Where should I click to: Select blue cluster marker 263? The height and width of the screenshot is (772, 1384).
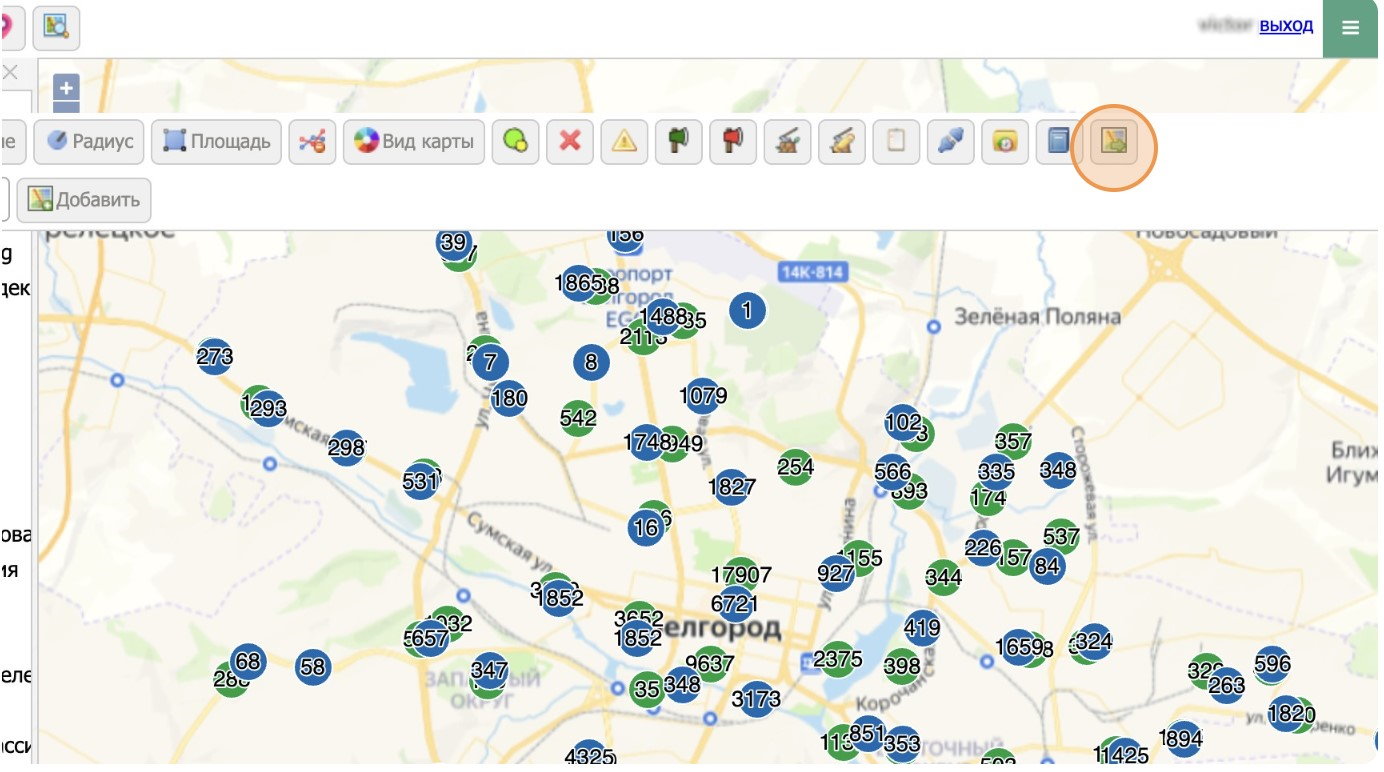1227,685
